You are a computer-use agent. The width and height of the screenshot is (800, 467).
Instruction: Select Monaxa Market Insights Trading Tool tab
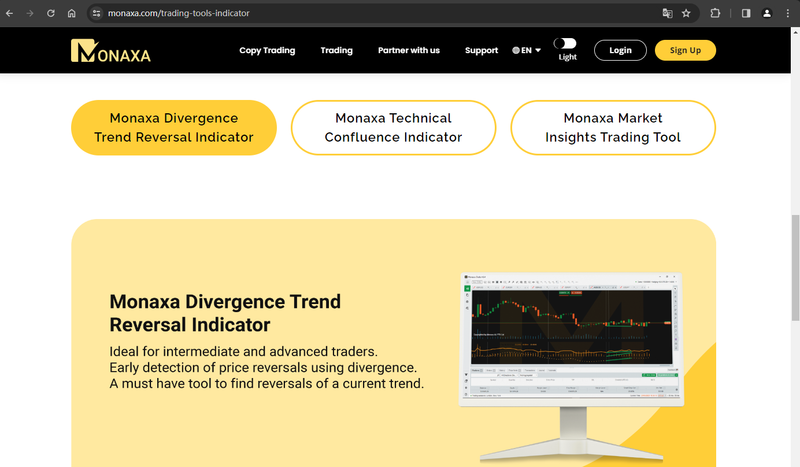613,128
